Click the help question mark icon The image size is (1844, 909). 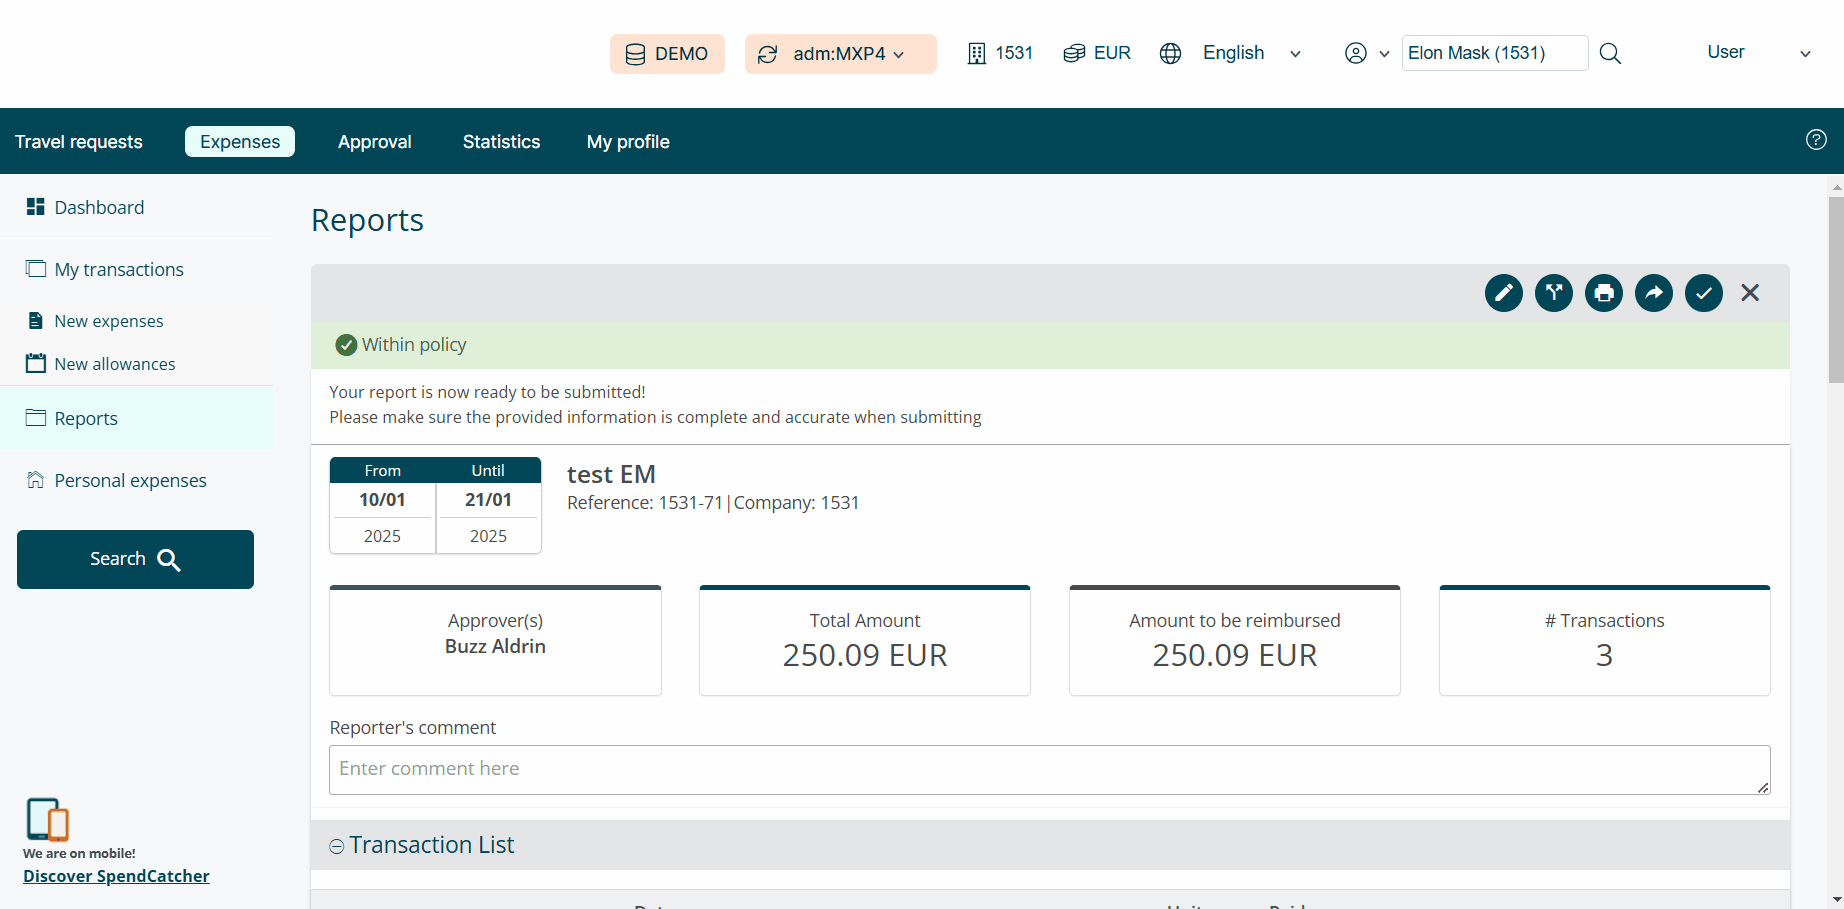pos(1815,140)
